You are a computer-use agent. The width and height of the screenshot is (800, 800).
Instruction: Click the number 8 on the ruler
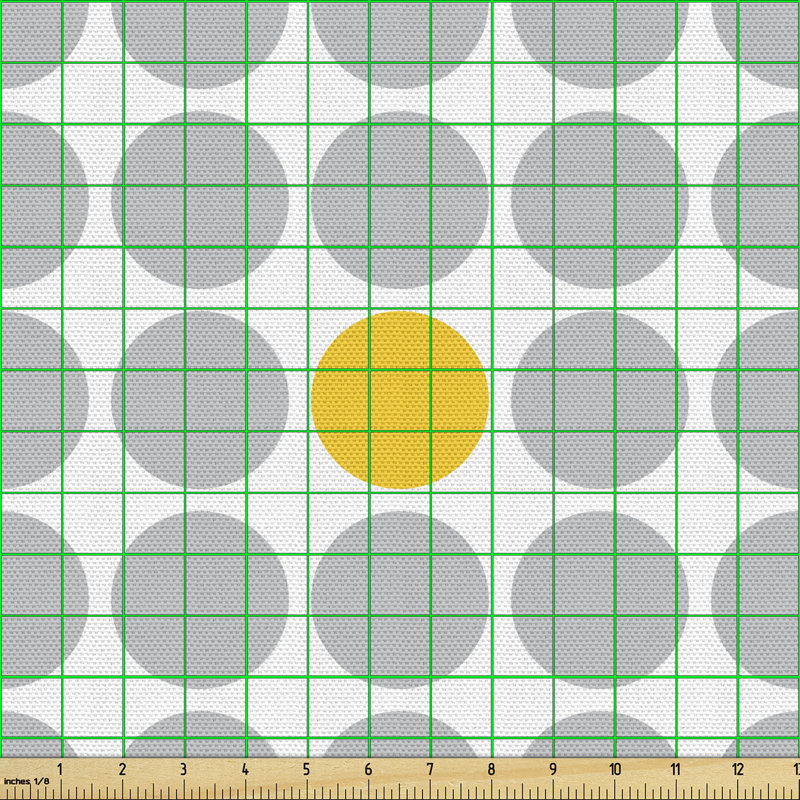[491, 769]
